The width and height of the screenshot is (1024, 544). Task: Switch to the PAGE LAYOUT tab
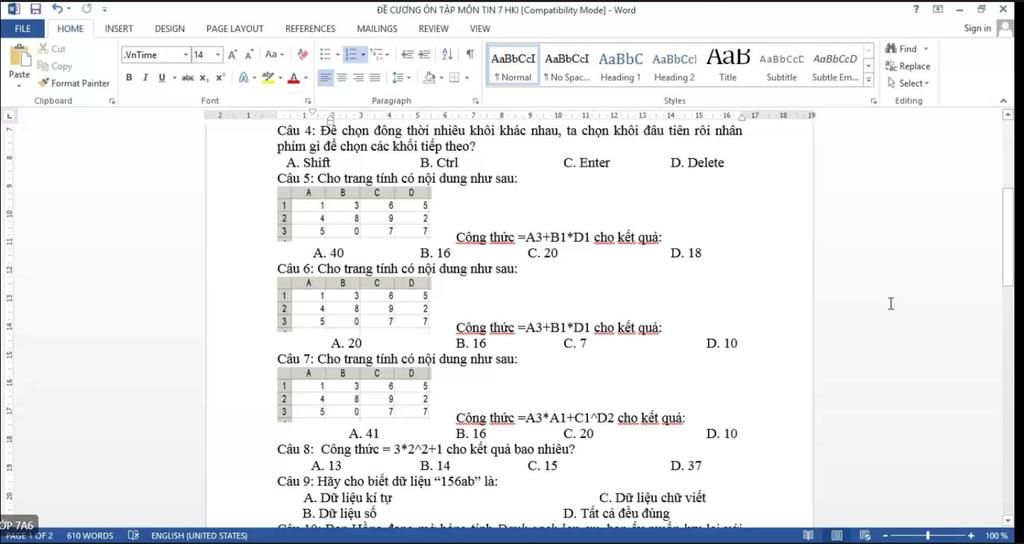coord(234,29)
